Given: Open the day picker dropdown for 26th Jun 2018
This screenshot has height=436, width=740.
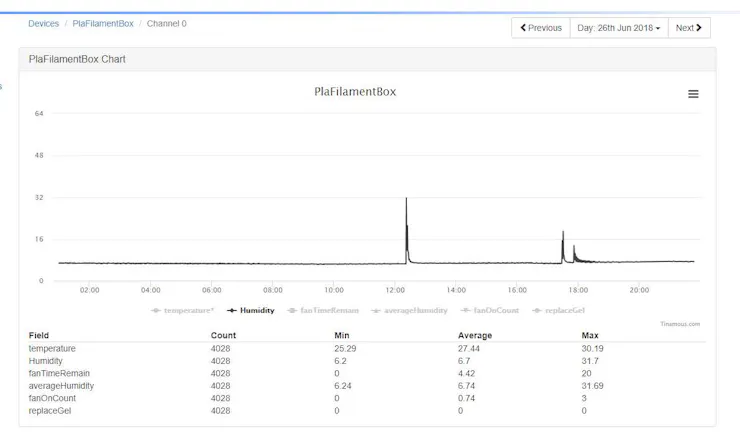Looking at the screenshot, I should click(x=618, y=28).
